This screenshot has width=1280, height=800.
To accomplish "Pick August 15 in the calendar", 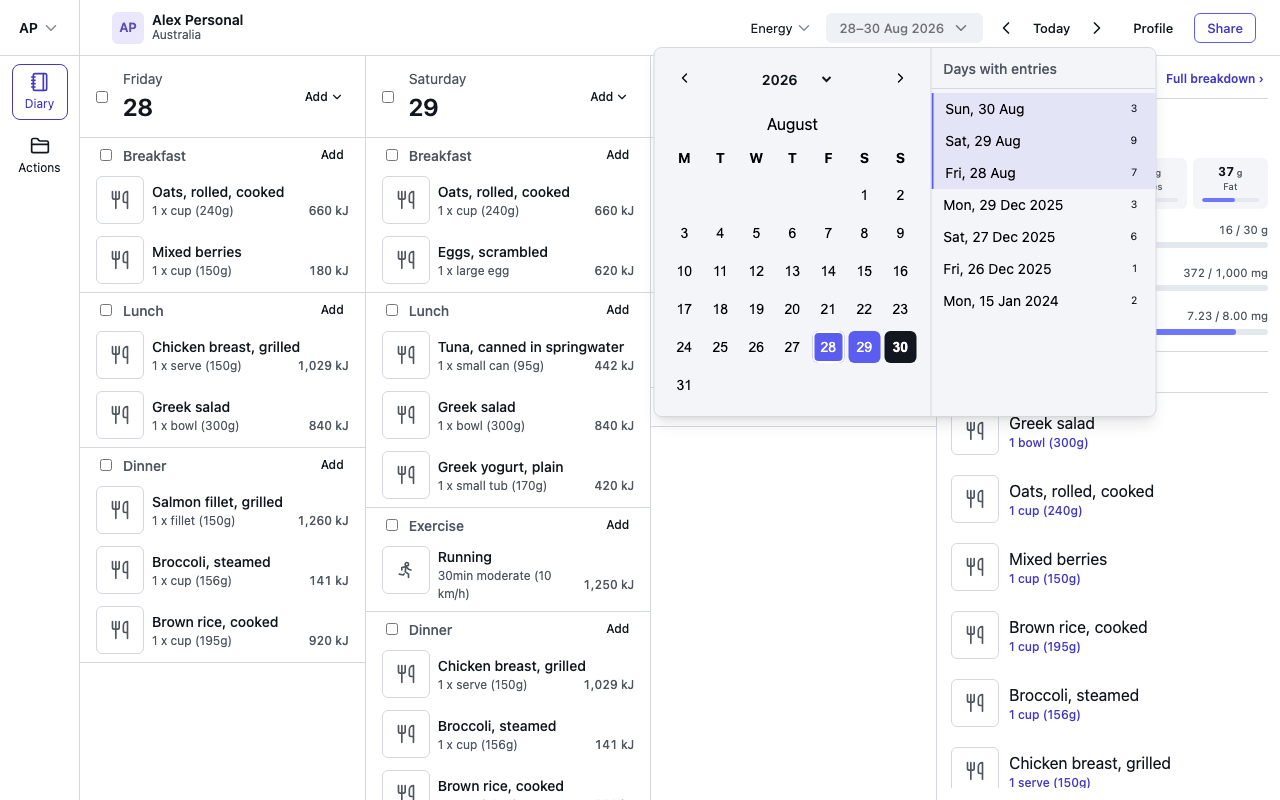I will click(x=864, y=271).
